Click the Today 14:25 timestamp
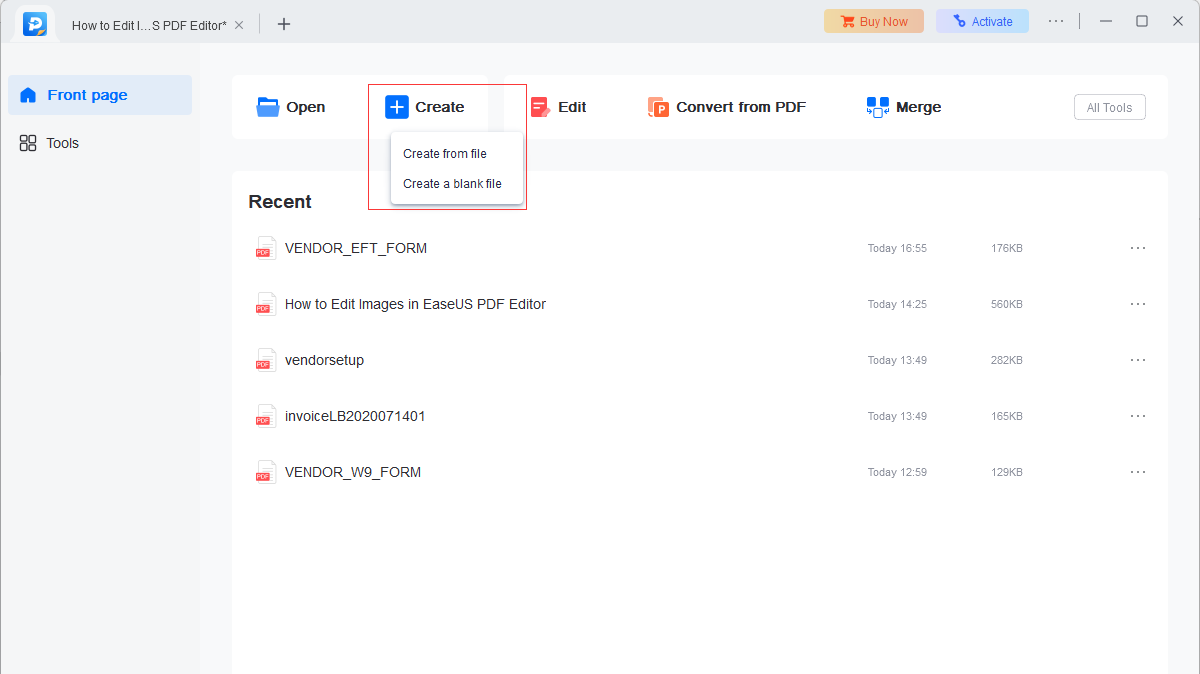The image size is (1200, 674). tap(897, 304)
